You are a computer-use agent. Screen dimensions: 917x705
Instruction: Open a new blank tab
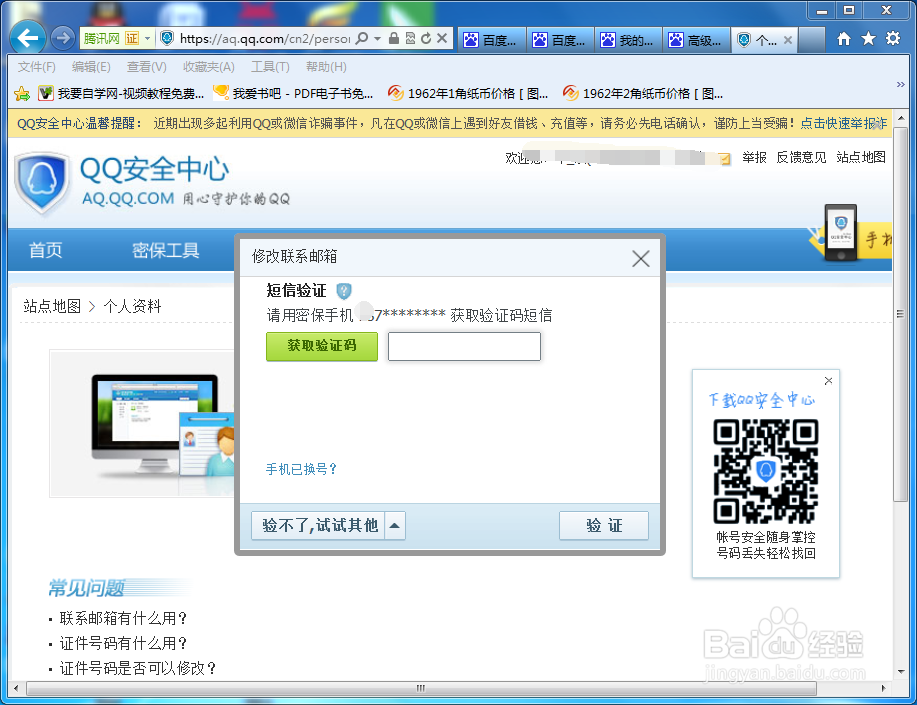[x=811, y=40]
